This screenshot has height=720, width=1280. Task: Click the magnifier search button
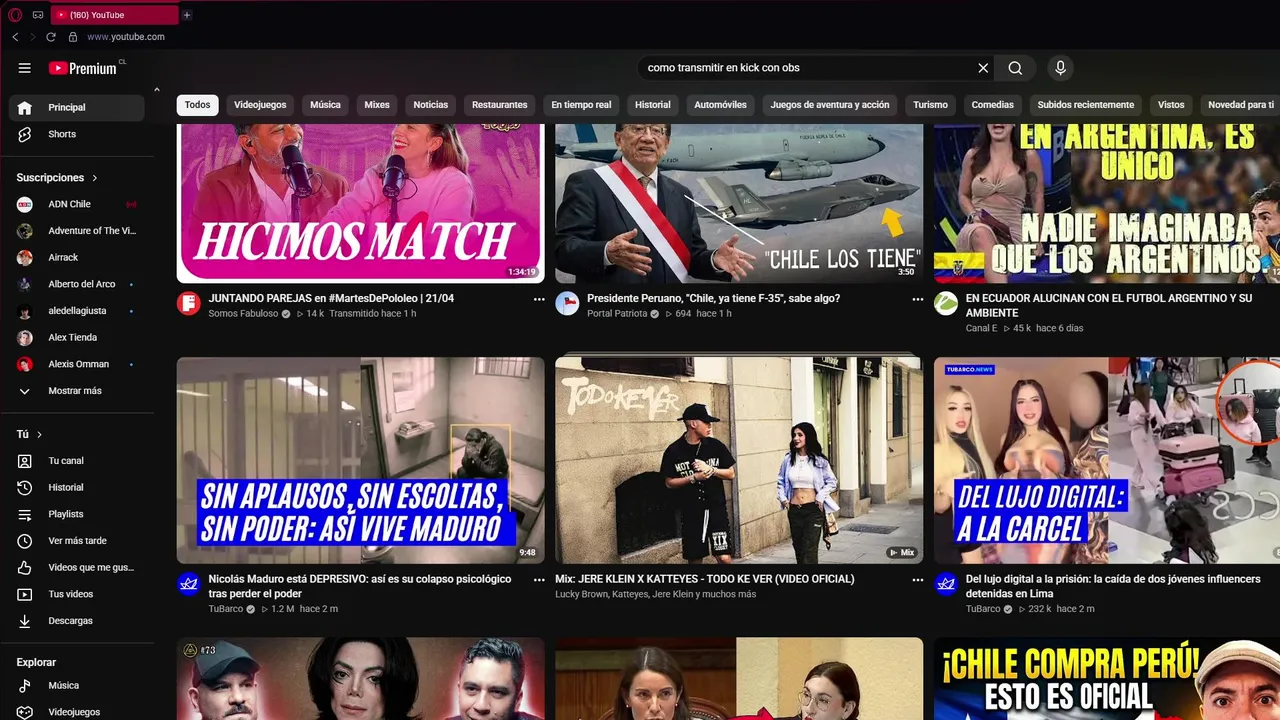click(x=1015, y=68)
